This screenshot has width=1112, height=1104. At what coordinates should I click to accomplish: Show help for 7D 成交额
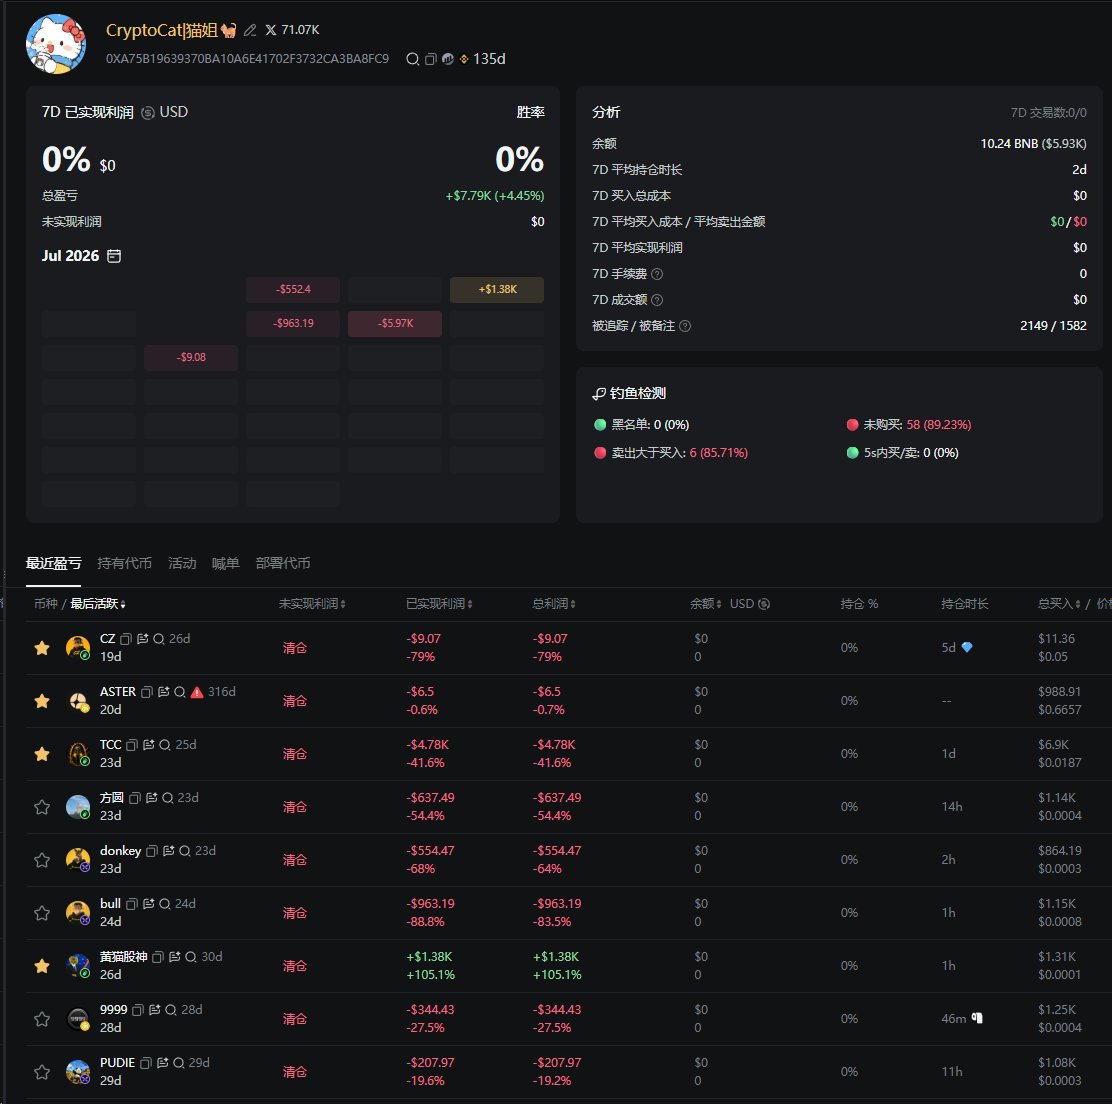657,300
